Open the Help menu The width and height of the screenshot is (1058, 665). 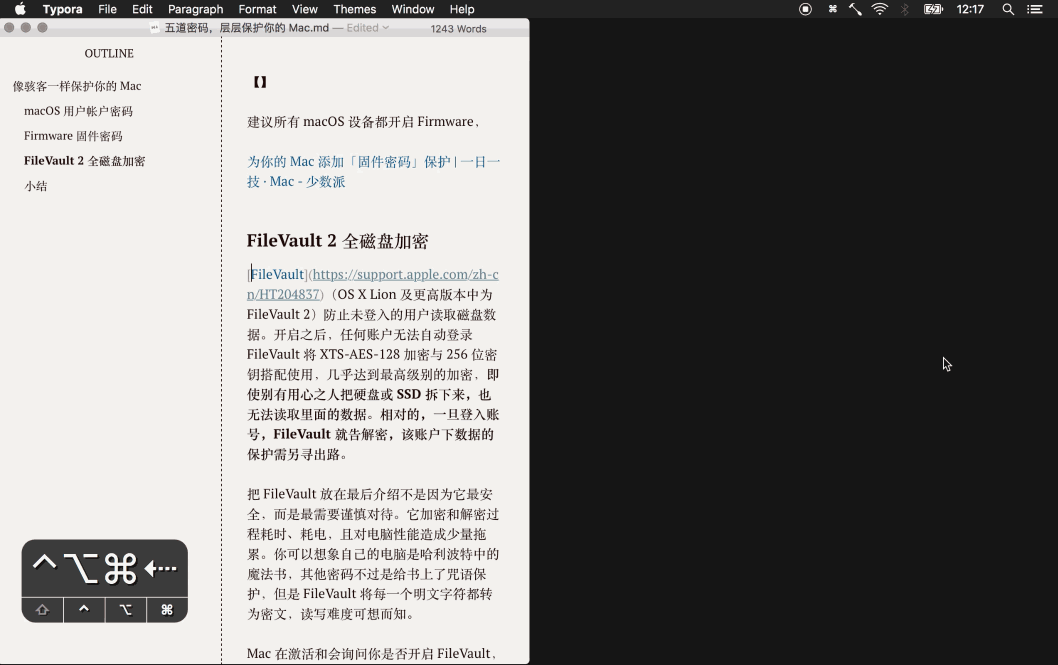(x=462, y=9)
